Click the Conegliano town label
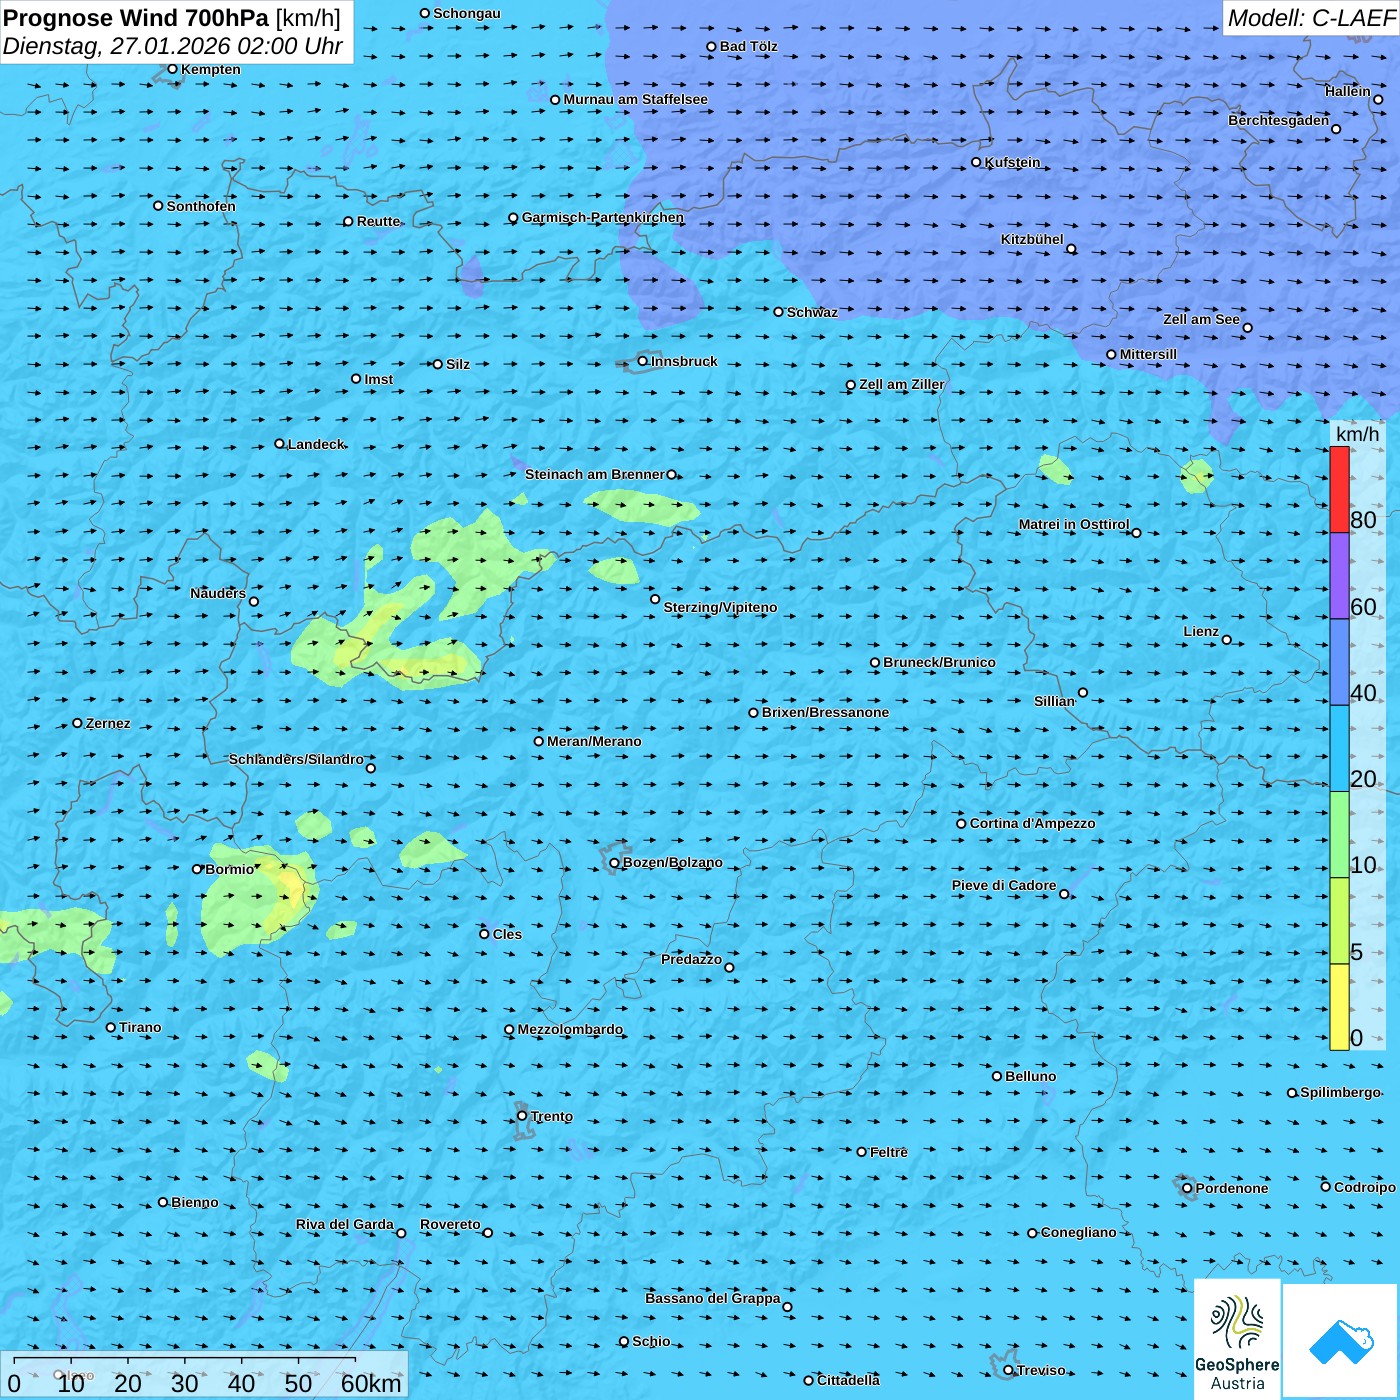Viewport: 1400px width, 1400px height. (x=1078, y=1232)
